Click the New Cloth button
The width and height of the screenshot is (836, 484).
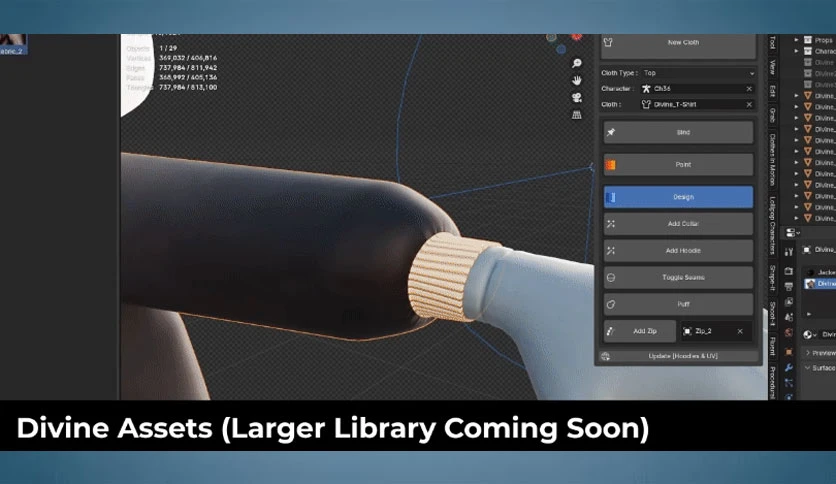coord(679,44)
